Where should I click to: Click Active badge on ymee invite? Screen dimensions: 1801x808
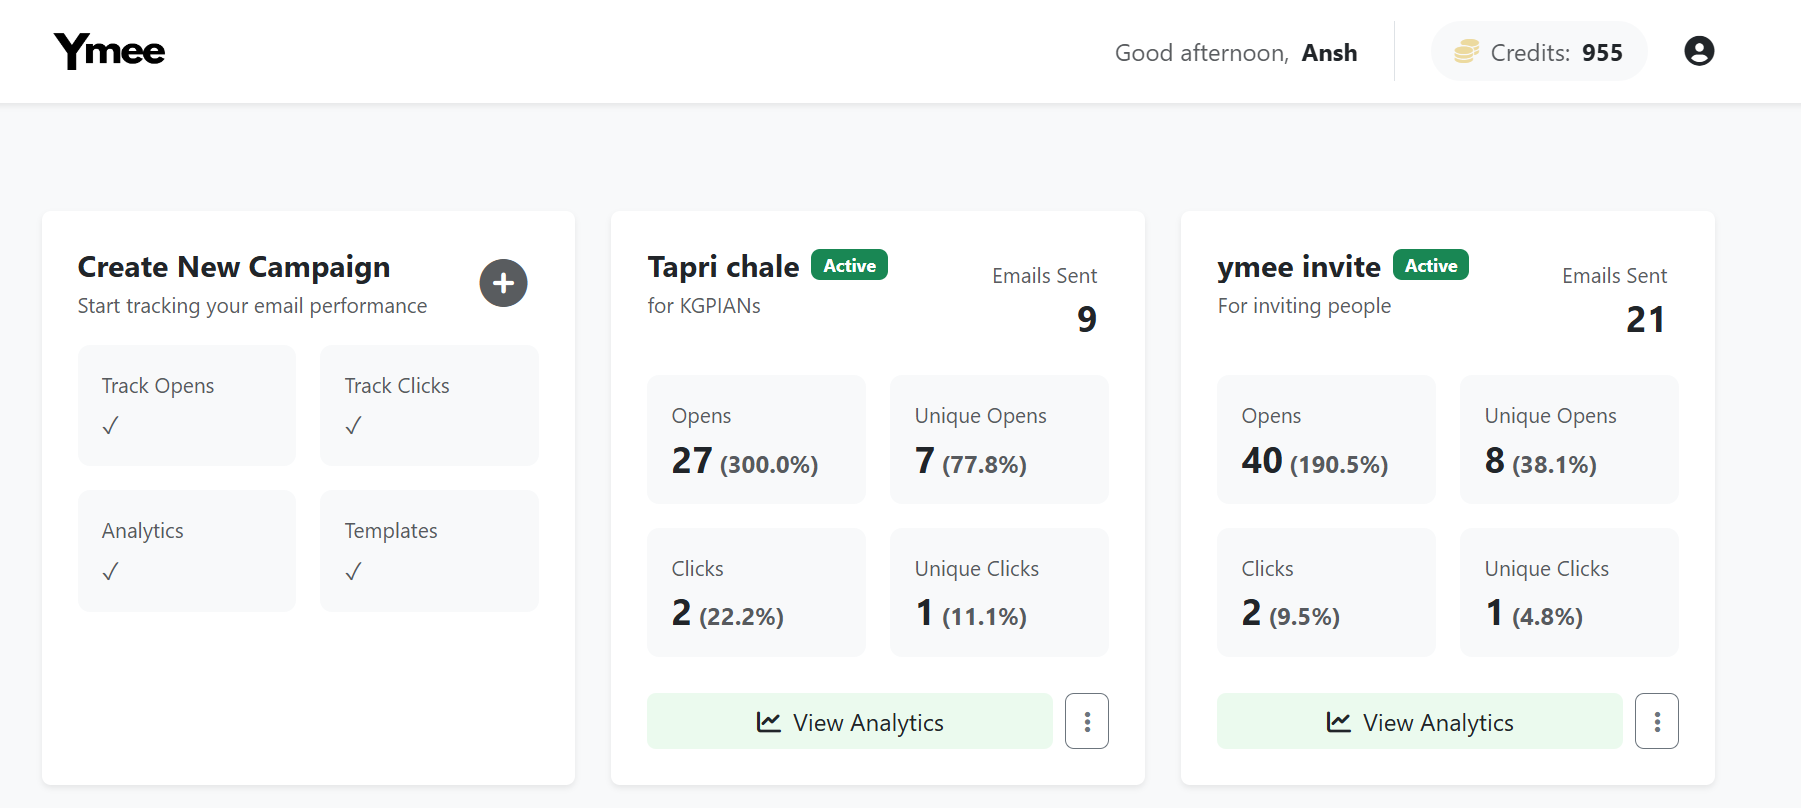coord(1430,265)
